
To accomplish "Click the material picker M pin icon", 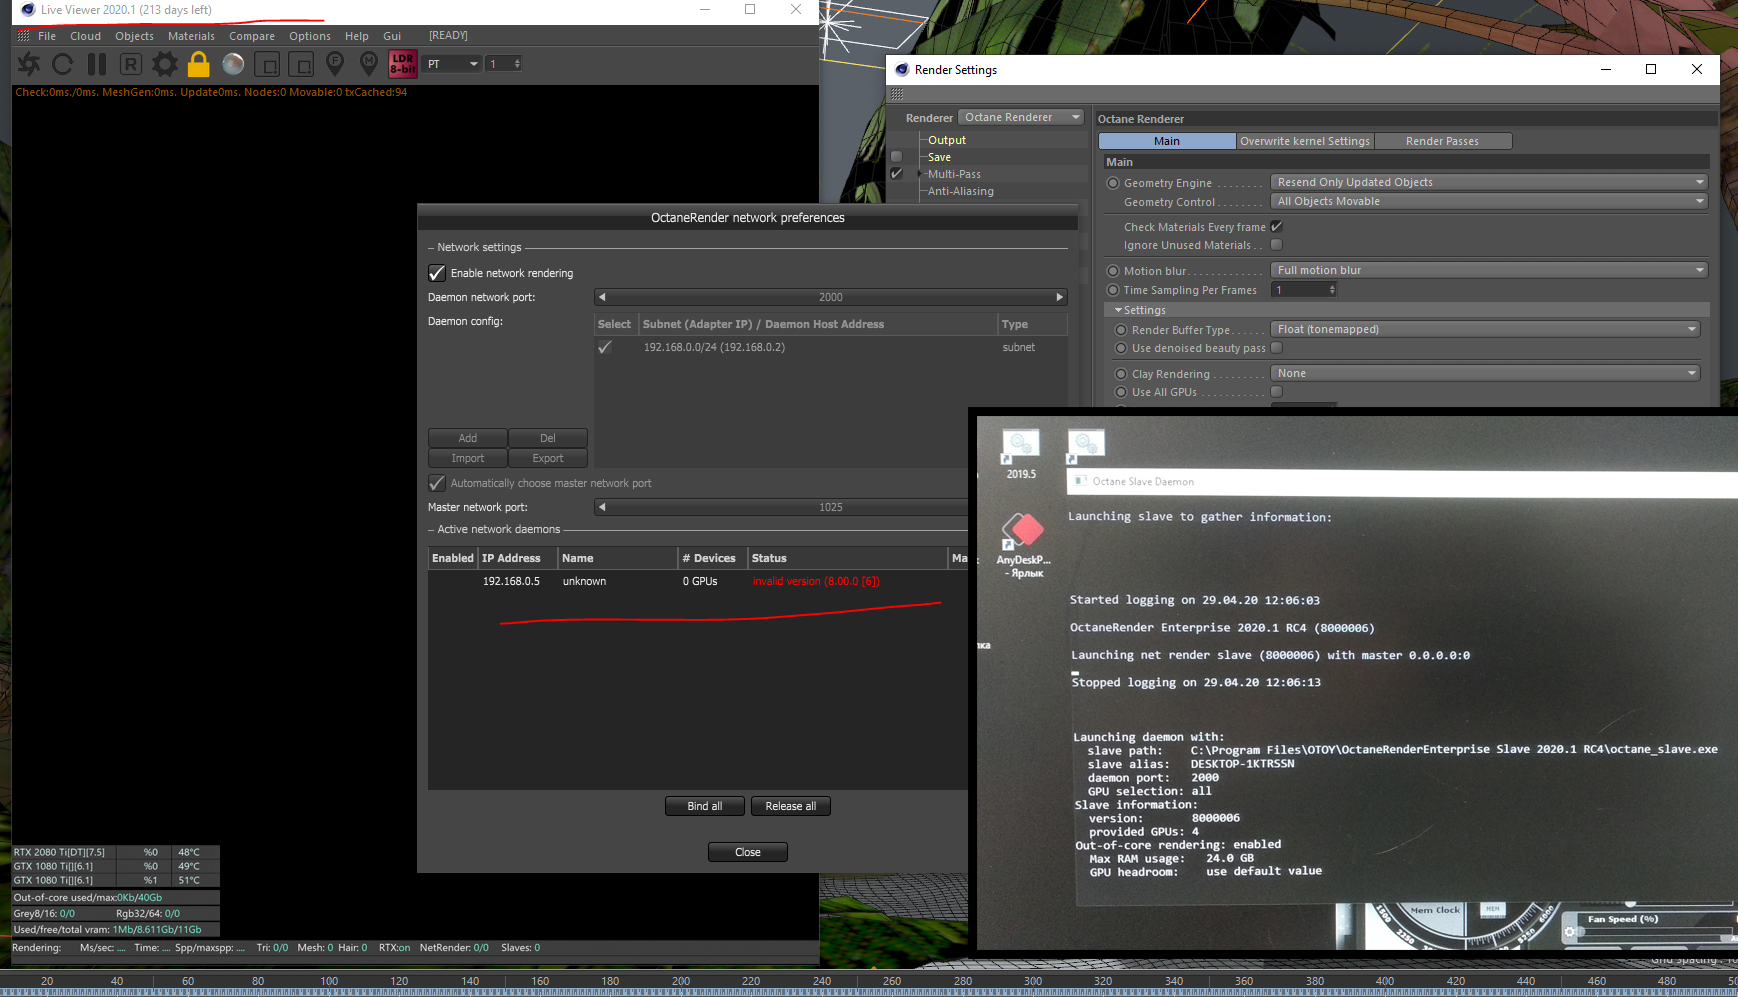I will coord(369,64).
